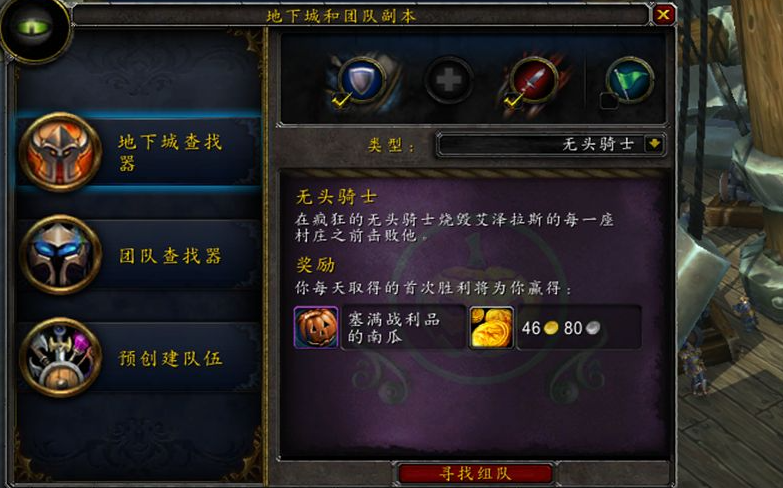Screen dimensions: 783x488
Task: Expand the 无头骑士 type selector
Action: [550, 144]
